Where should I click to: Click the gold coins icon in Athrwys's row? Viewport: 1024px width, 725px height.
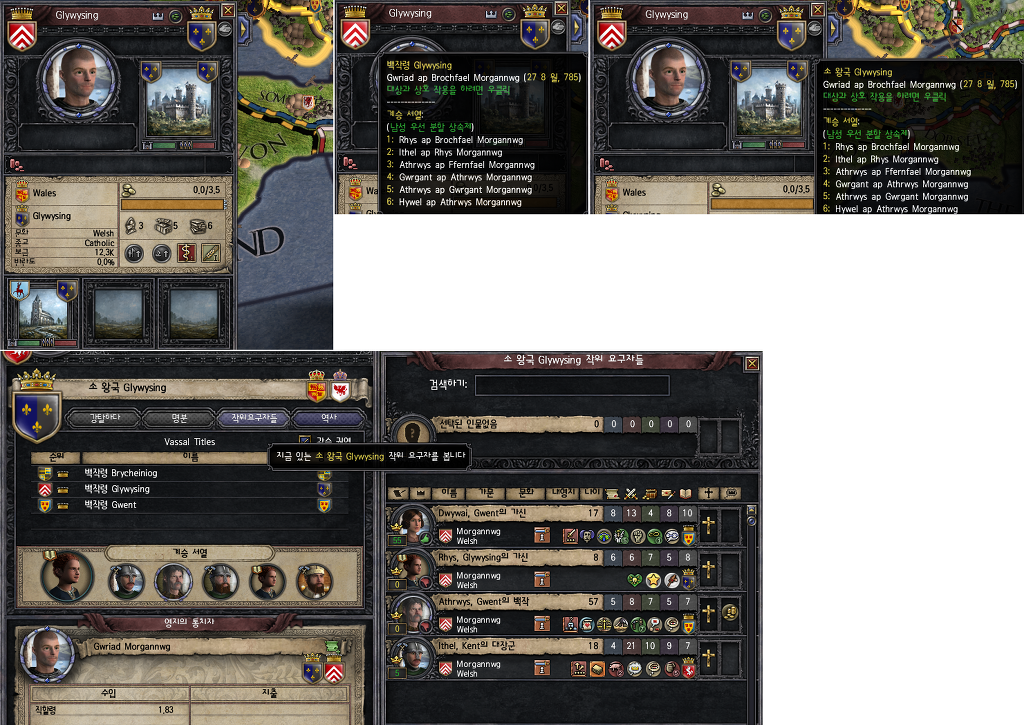(x=730, y=612)
